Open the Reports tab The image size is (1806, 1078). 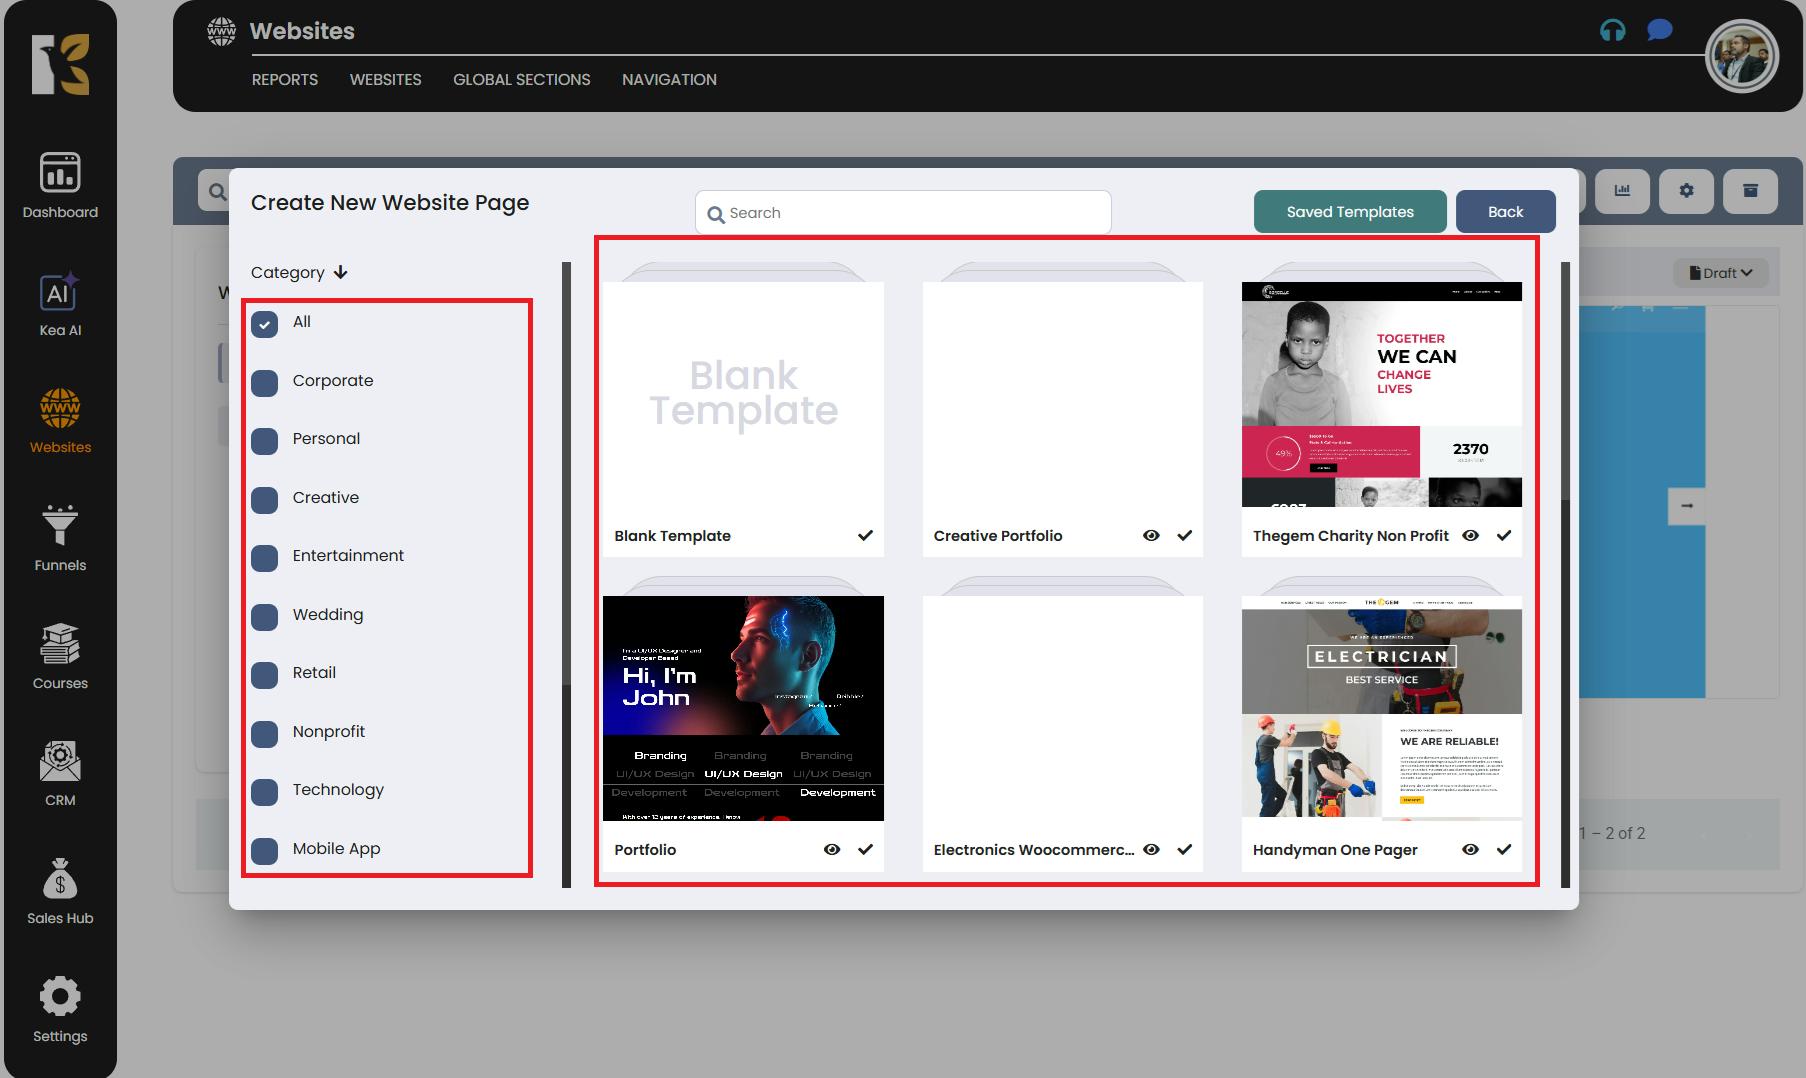[x=284, y=80]
